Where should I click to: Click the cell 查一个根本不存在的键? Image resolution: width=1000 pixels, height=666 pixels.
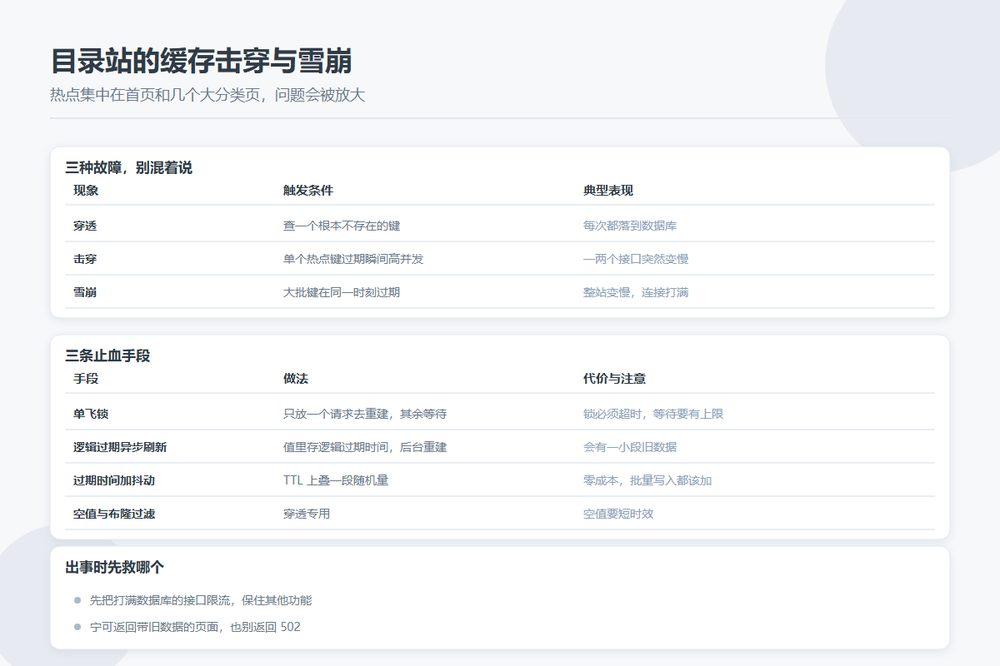342,226
